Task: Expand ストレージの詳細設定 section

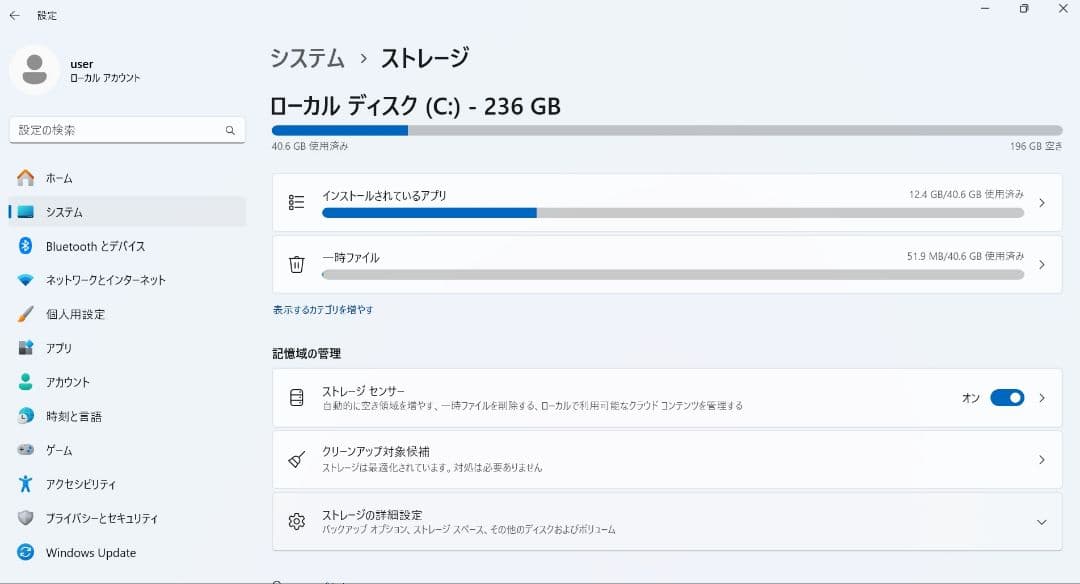Action: [1041, 520]
